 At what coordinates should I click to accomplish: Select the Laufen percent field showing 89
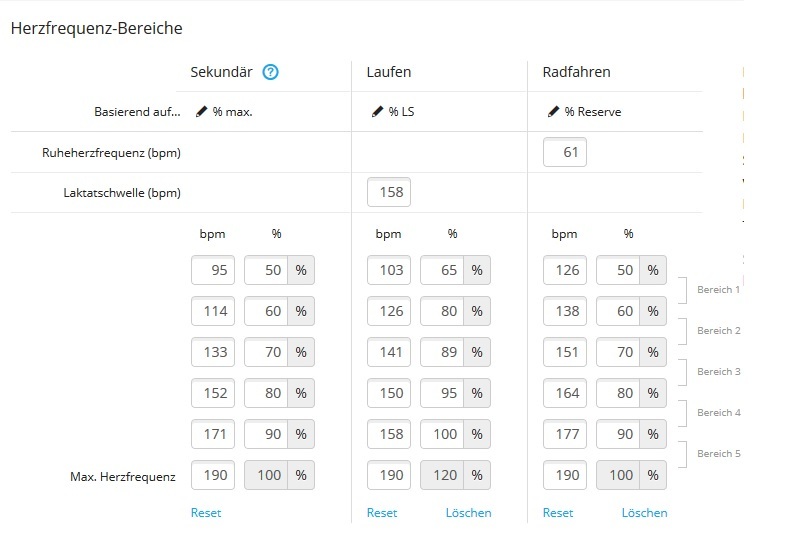(442, 352)
